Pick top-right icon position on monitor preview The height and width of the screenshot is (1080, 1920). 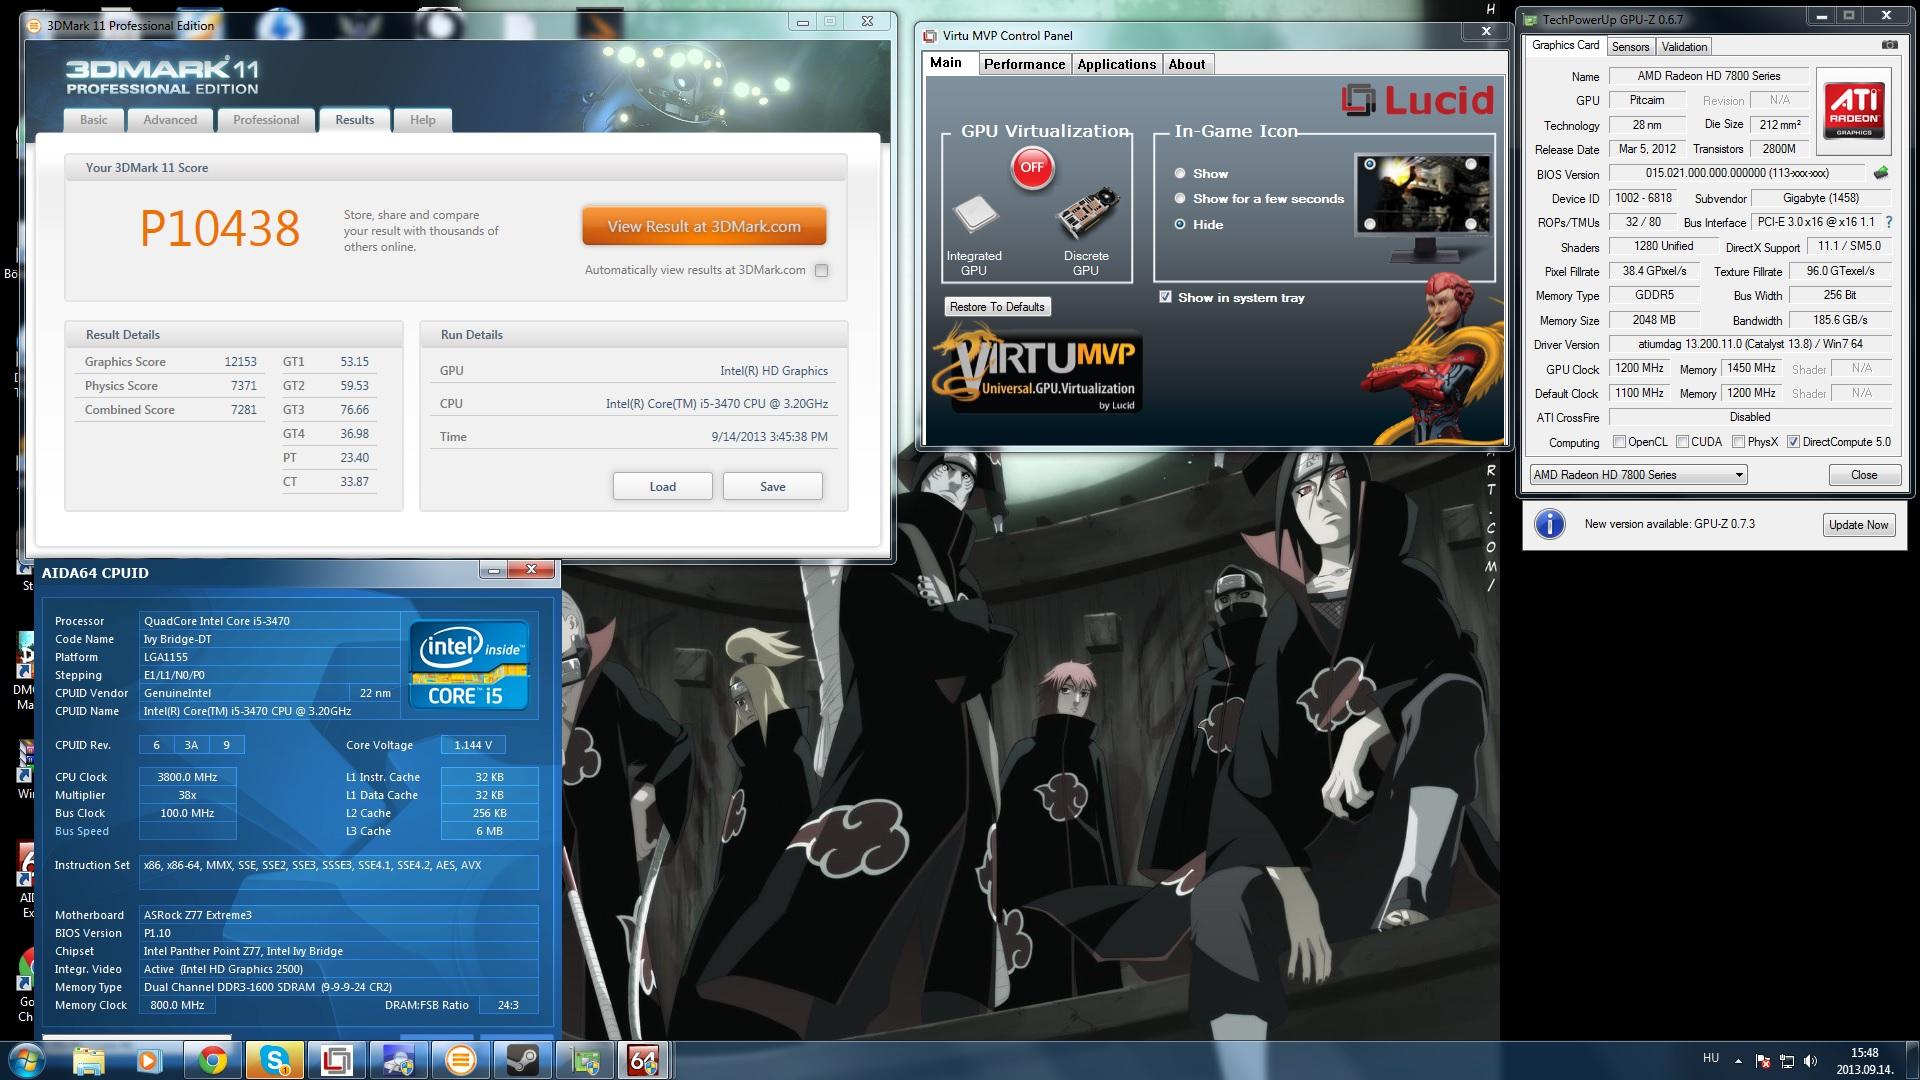coord(1471,164)
